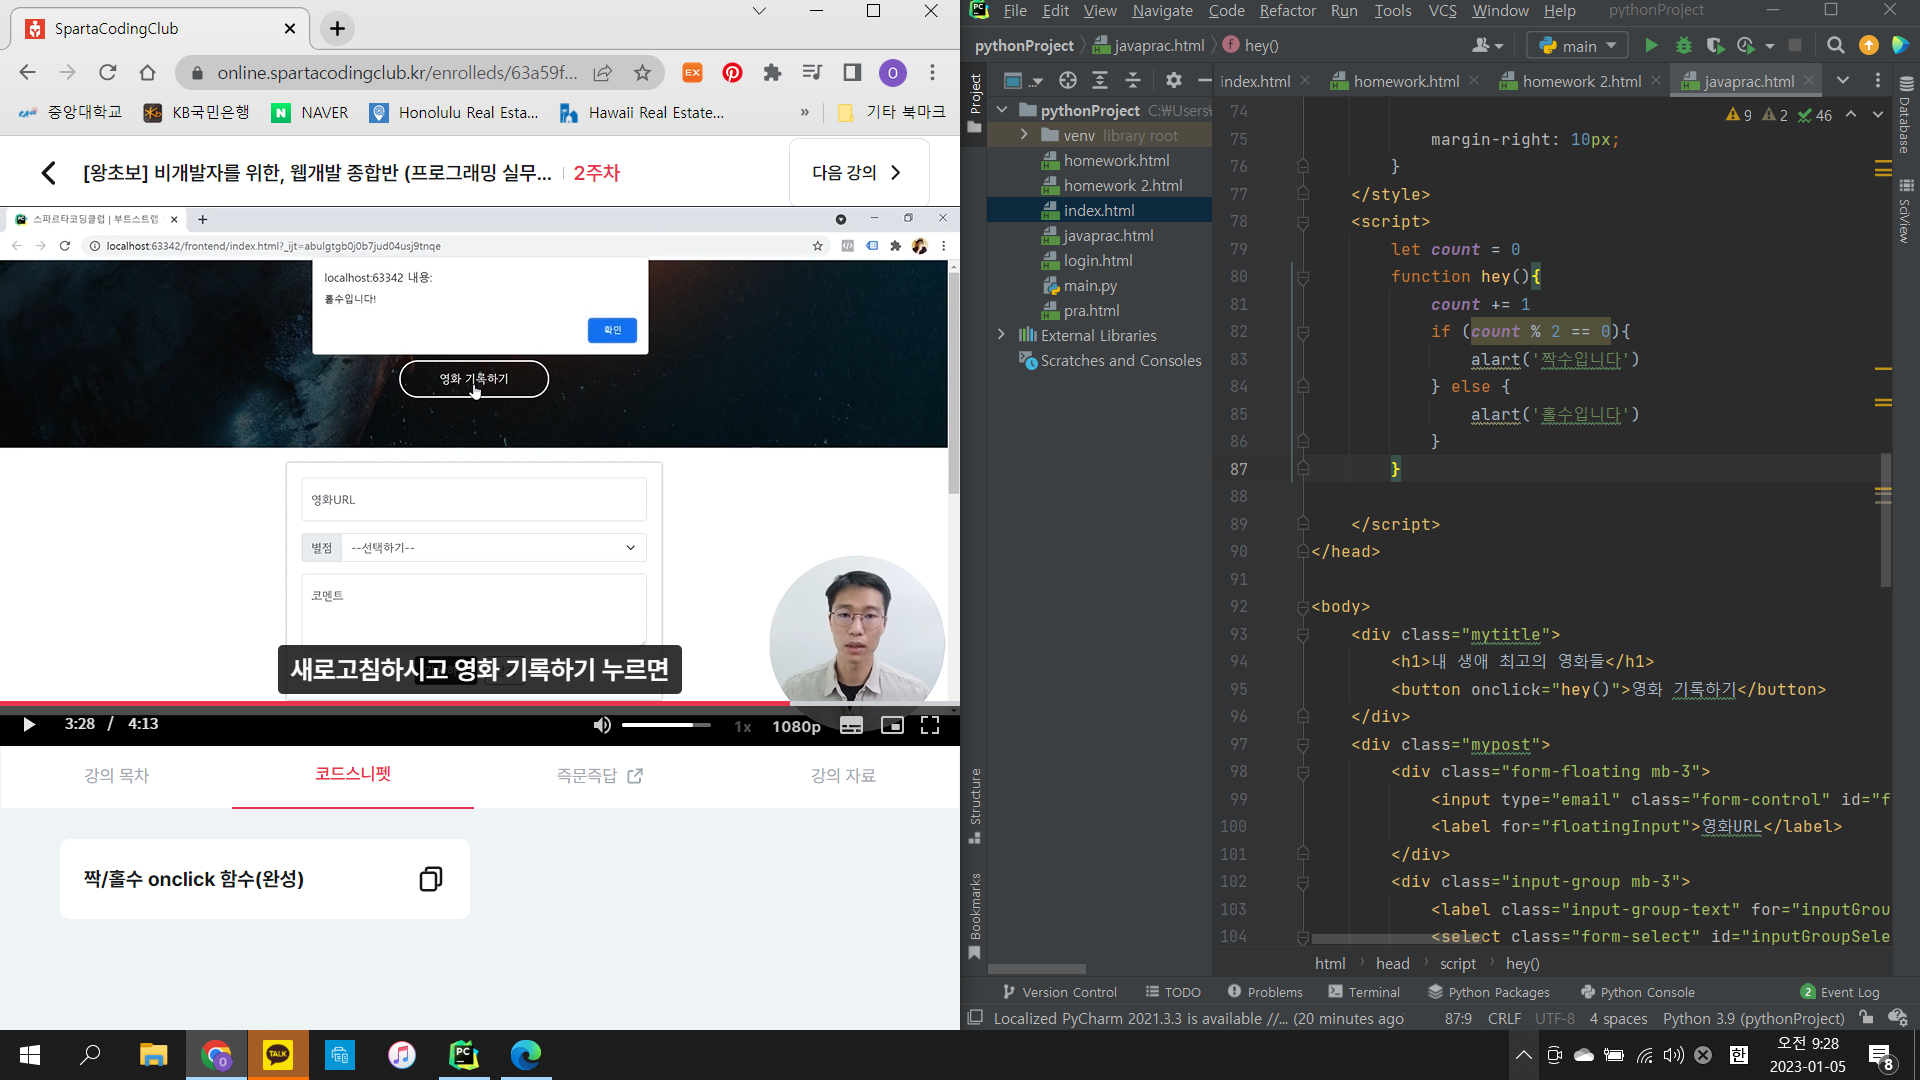1920x1080 pixels.
Task: Enter video fullscreen mode
Action: coord(930,726)
